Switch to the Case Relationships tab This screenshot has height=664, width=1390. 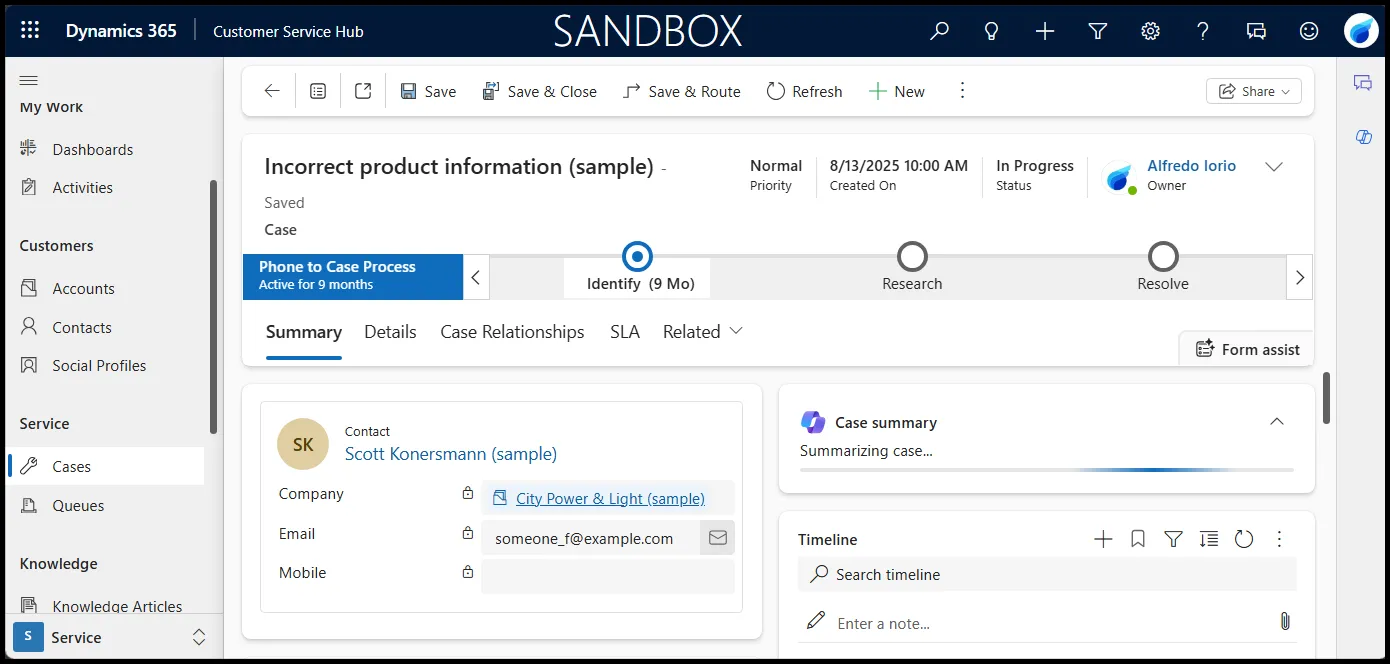pyautogui.click(x=512, y=332)
